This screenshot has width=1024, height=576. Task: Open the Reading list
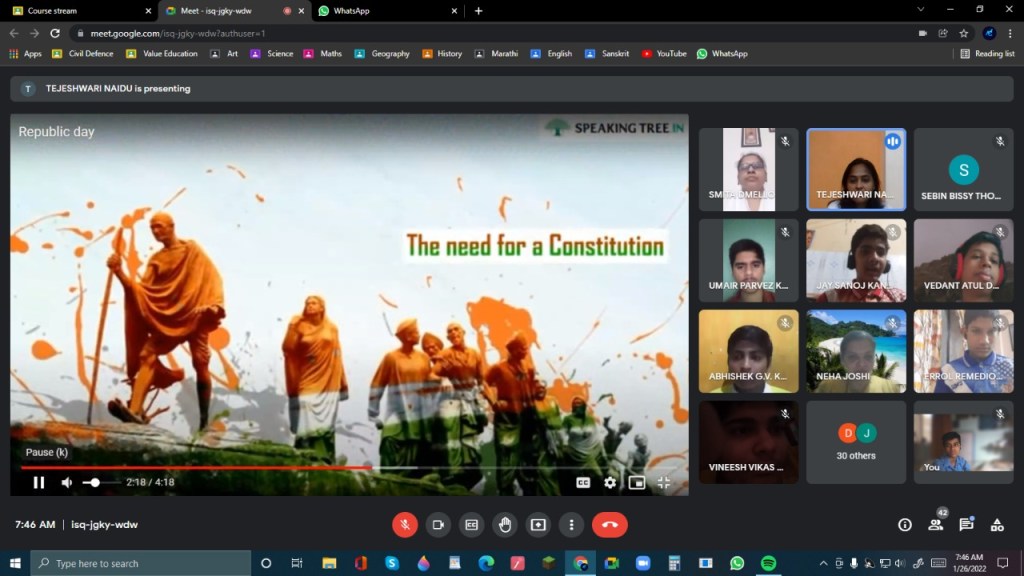click(987, 54)
